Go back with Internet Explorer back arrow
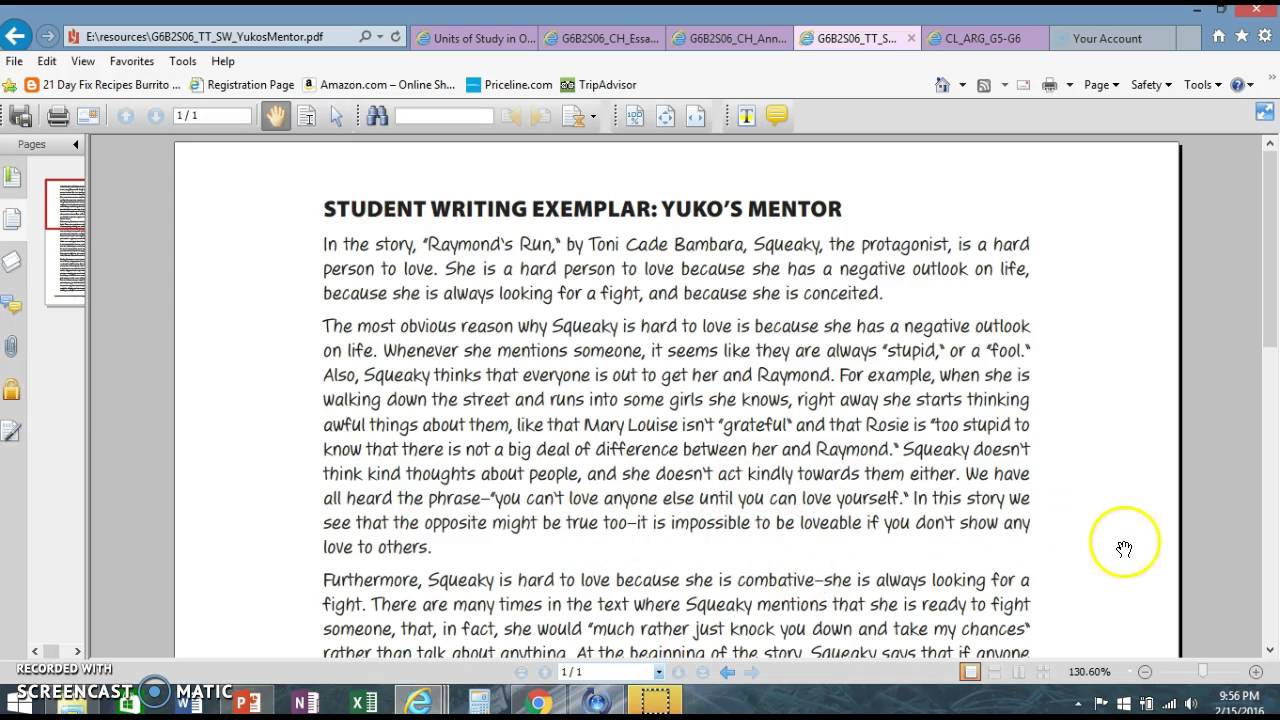Screen dimensions: 1280x720 click(x=14, y=37)
